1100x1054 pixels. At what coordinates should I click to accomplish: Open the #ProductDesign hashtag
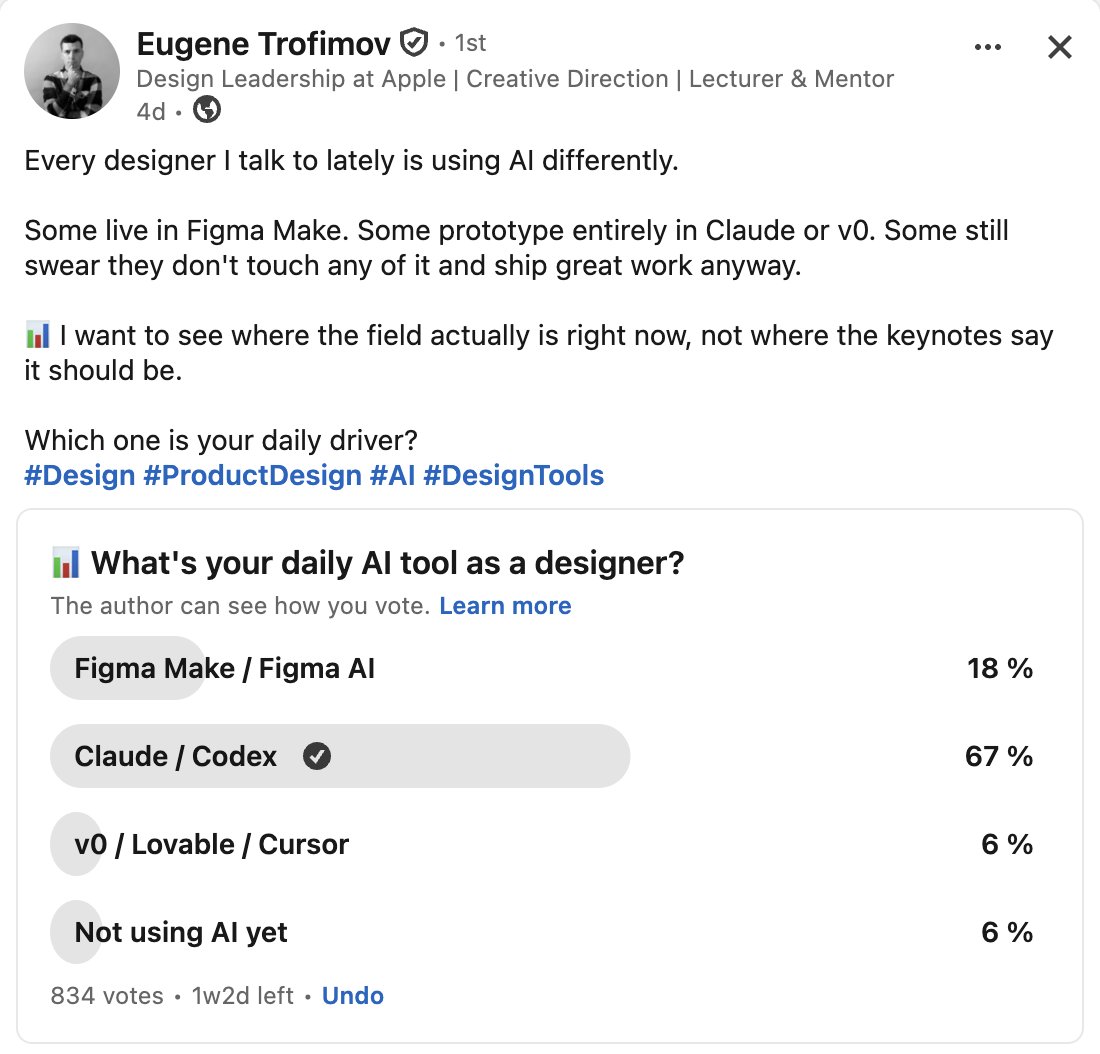pos(253,475)
